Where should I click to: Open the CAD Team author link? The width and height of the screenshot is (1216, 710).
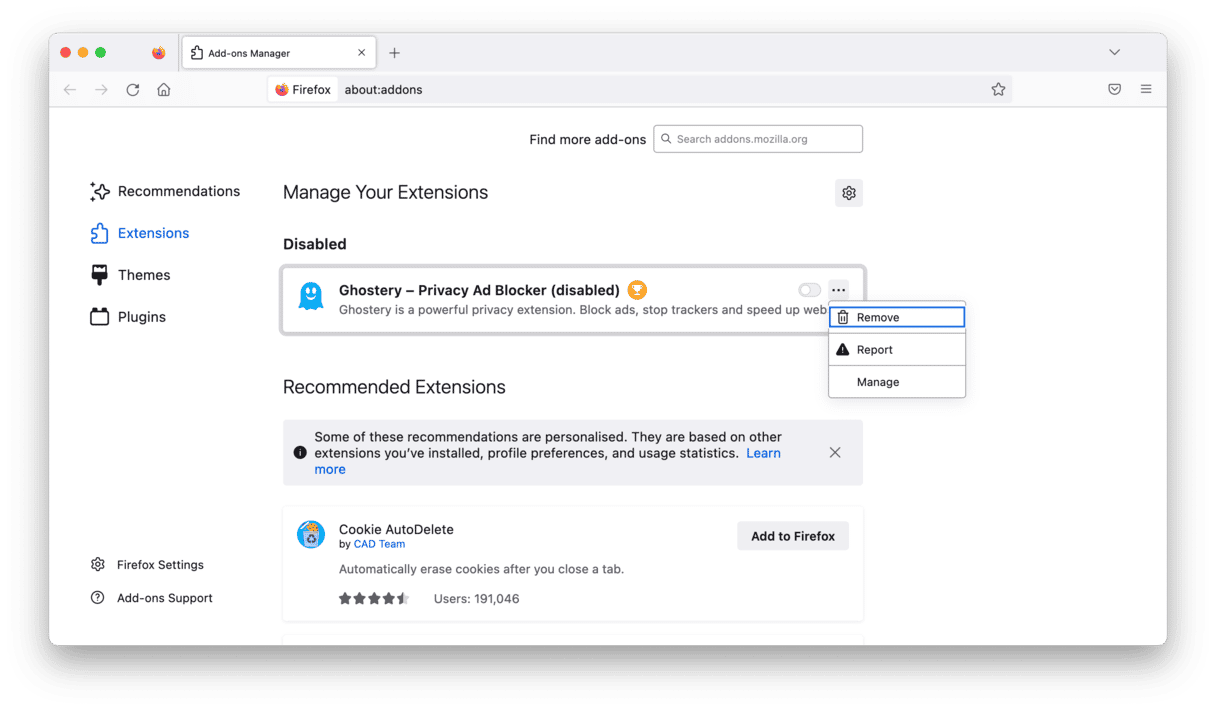379,544
